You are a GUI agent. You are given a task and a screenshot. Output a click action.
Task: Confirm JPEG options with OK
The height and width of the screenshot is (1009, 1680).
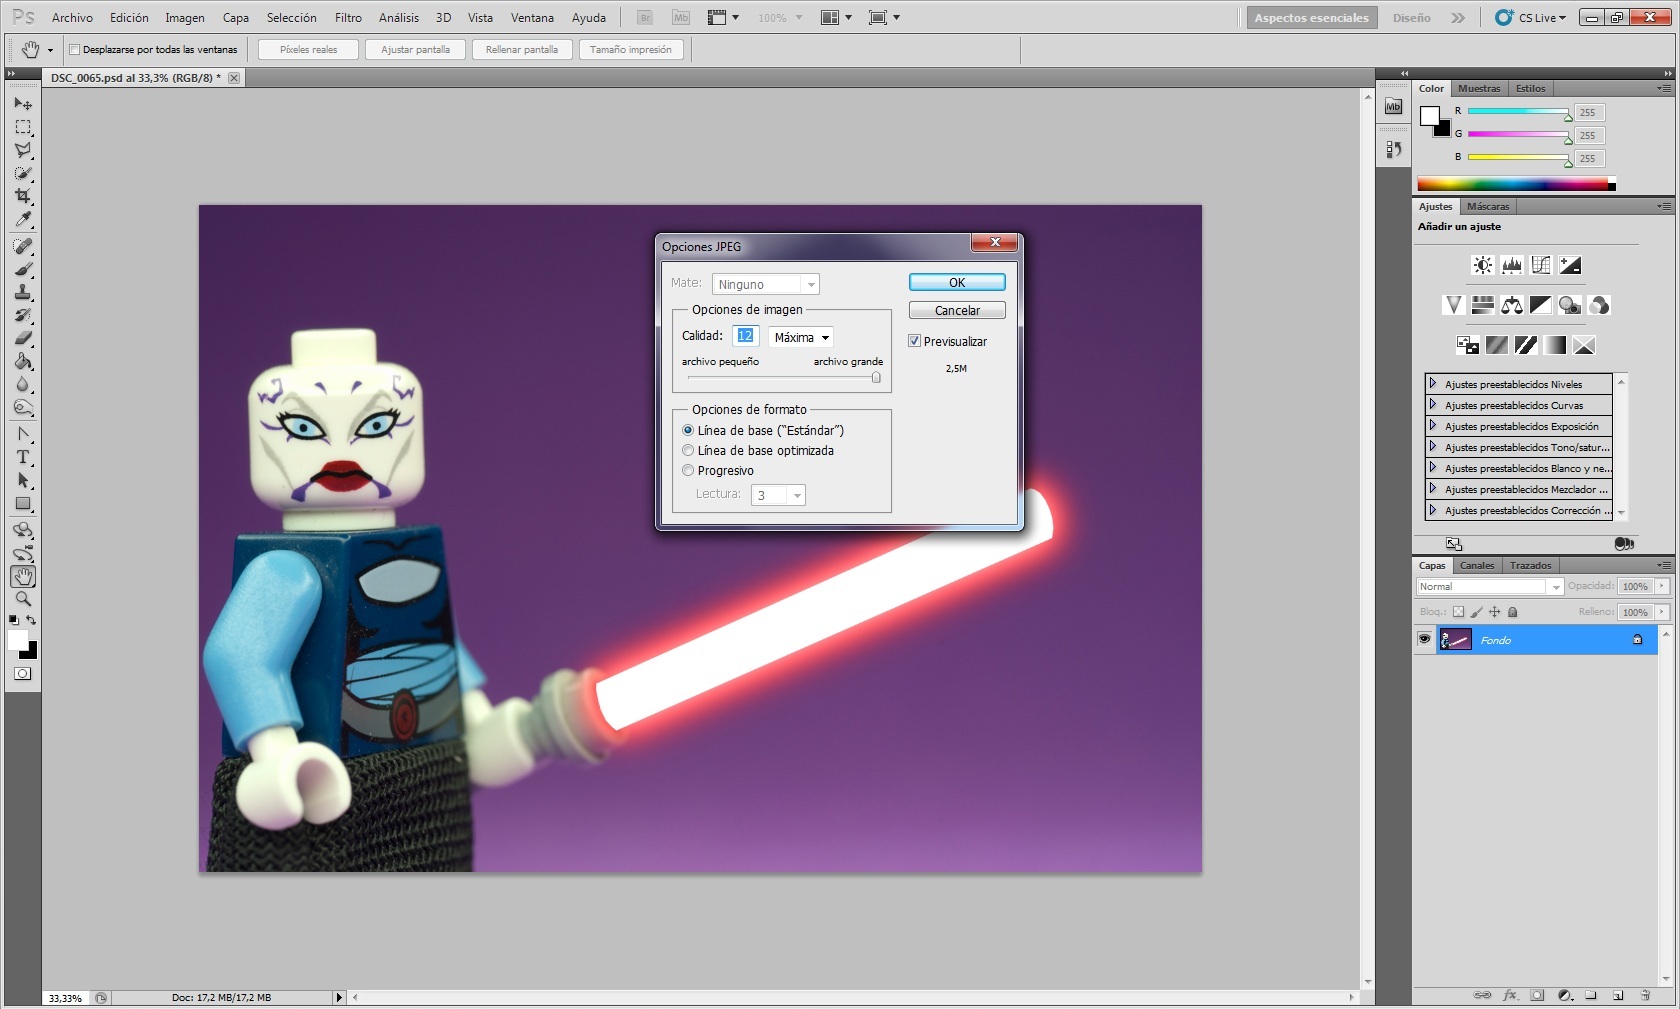point(956,283)
